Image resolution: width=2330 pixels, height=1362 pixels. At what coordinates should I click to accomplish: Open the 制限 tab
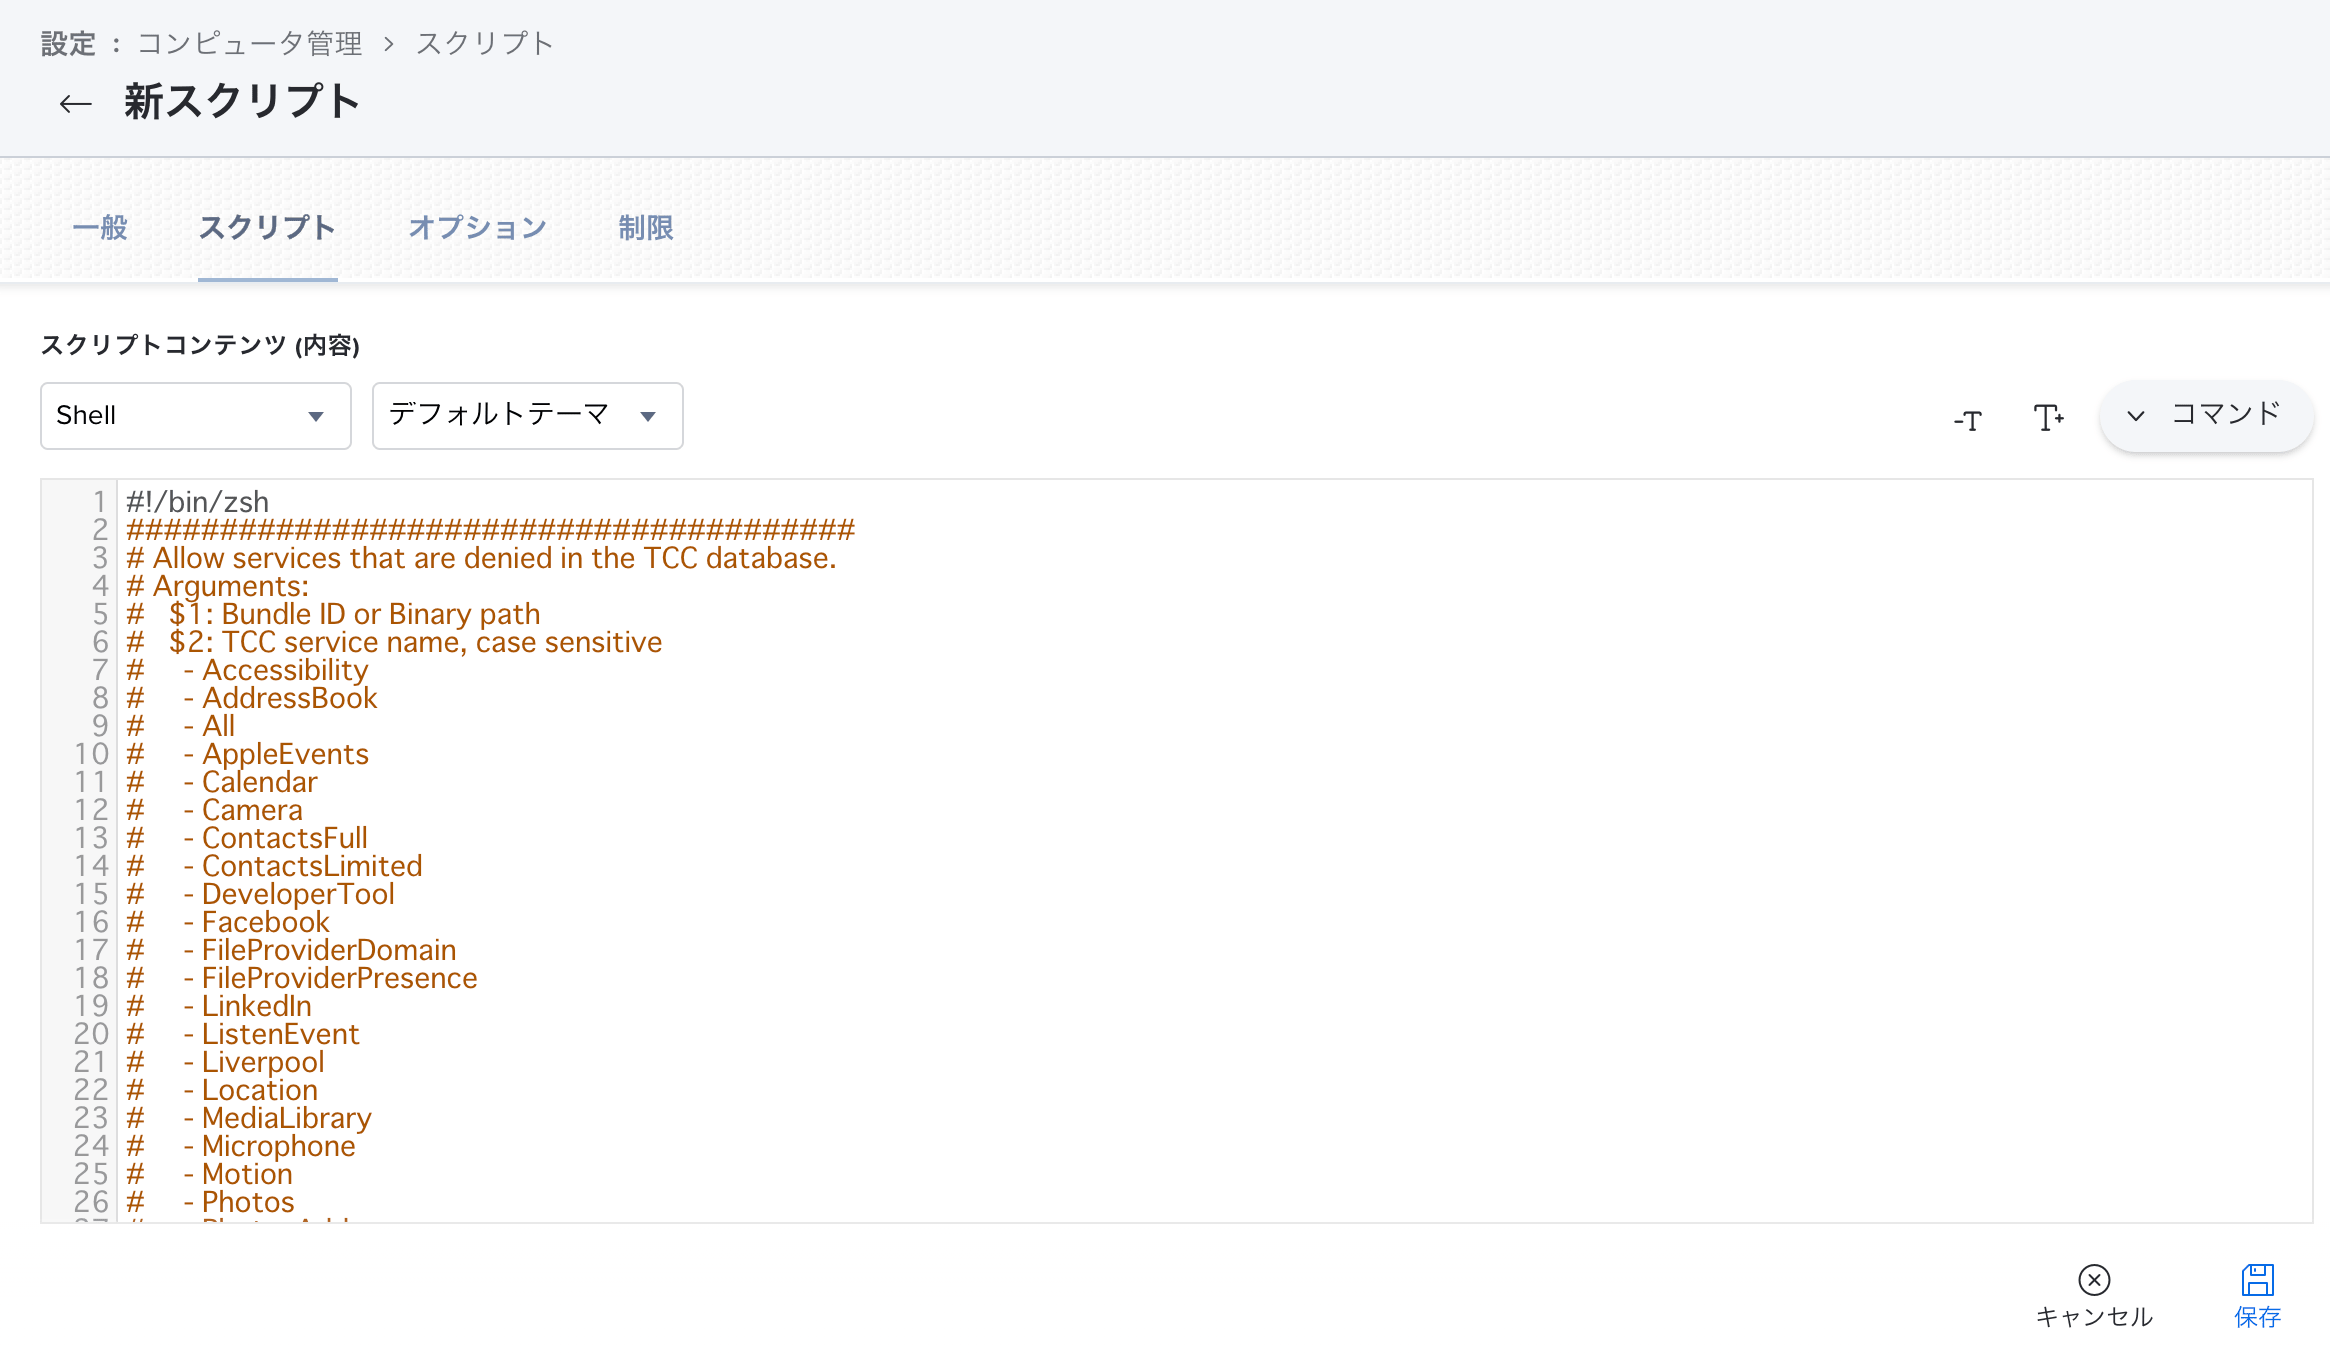[x=646, y=228]
